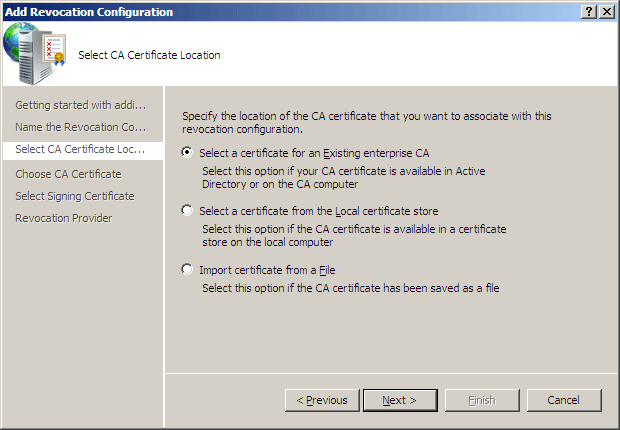620x430 pixels.
Task: Select the Existing enterprise CA radio button
Action: pyautogui.click(x=187, y=153)
